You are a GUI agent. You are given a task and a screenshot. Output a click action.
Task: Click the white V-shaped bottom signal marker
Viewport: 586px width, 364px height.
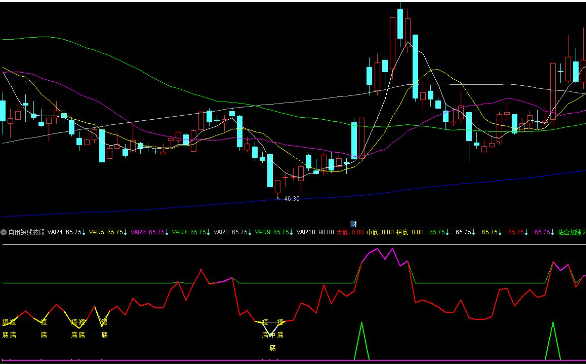272,330
